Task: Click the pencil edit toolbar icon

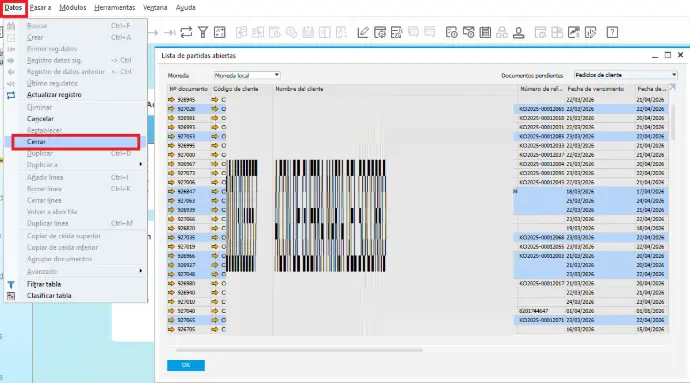Action: pyautogui.click(x=363, y=32)
